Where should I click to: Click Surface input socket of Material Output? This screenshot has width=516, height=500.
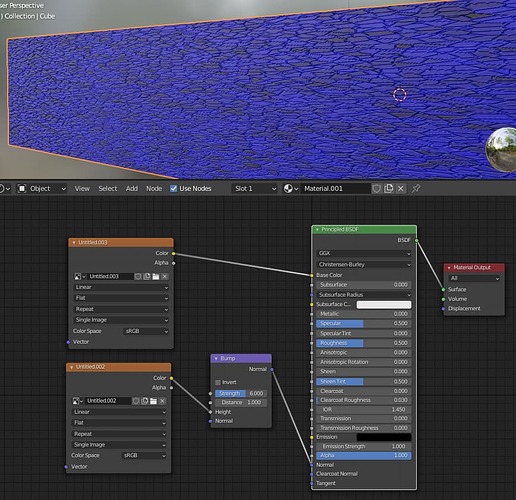coord(443,289)
